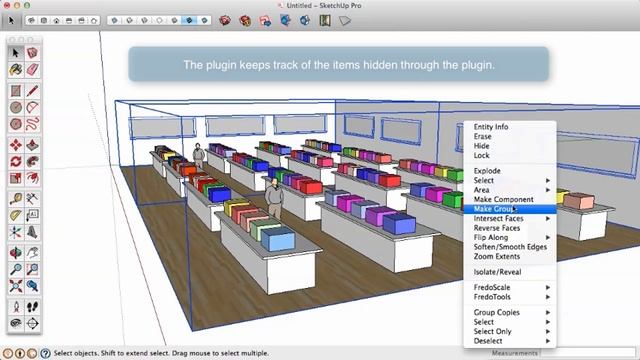Switch to Top view in top toolbar
Screen dimensions: 640x360
44,20
